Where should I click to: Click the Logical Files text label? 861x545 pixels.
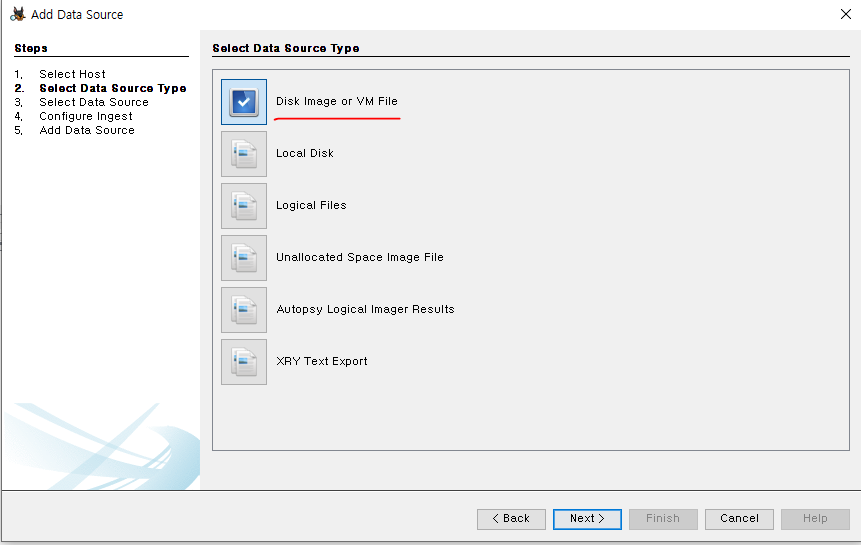click(x=311, y=205)
